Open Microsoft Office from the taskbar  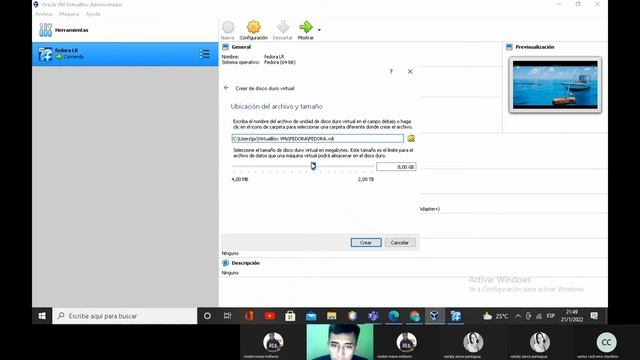(249, 316)
